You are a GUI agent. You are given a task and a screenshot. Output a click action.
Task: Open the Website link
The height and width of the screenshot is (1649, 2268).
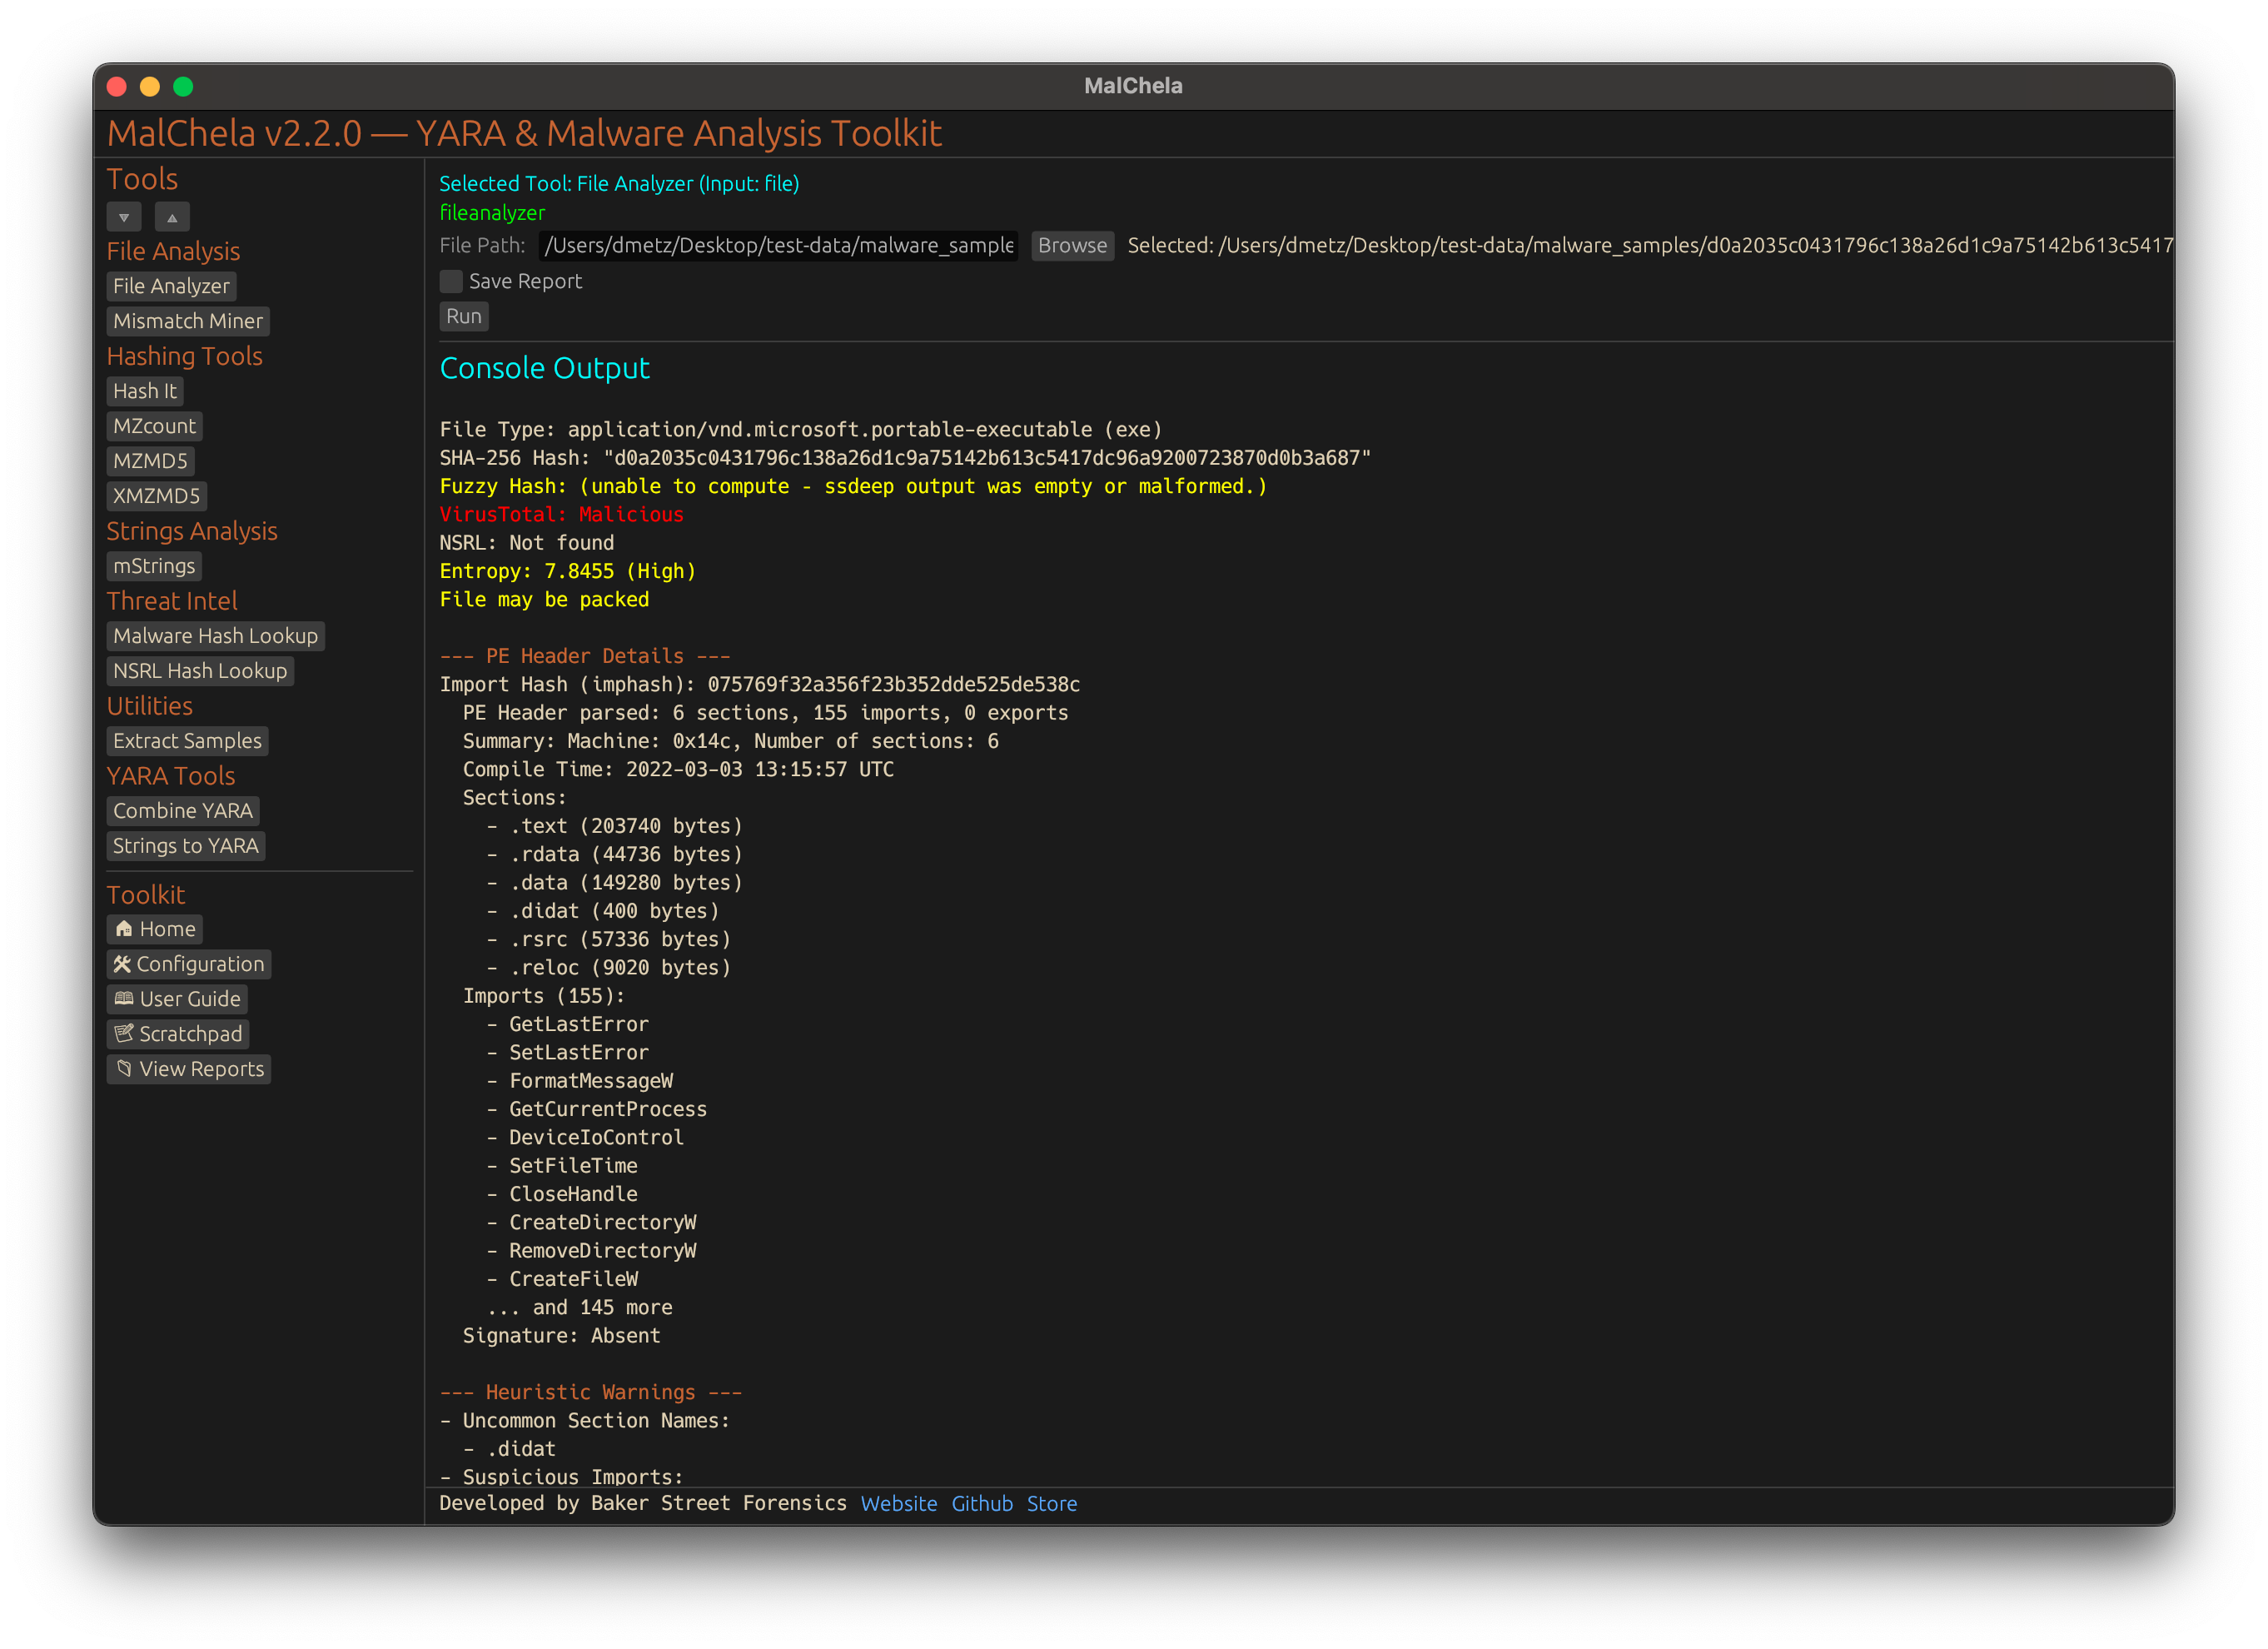(x=899, y=1504)
